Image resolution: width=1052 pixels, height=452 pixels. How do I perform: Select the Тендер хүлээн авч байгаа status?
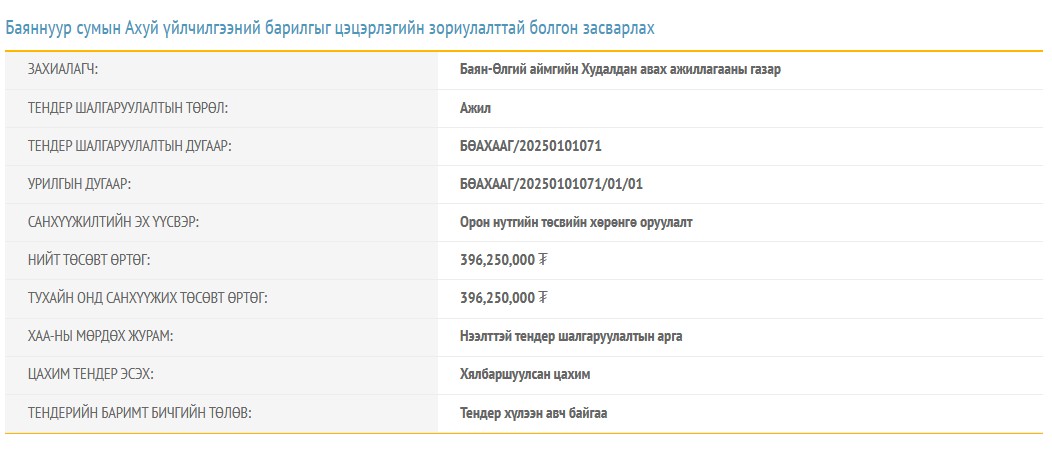click(533, 412)
